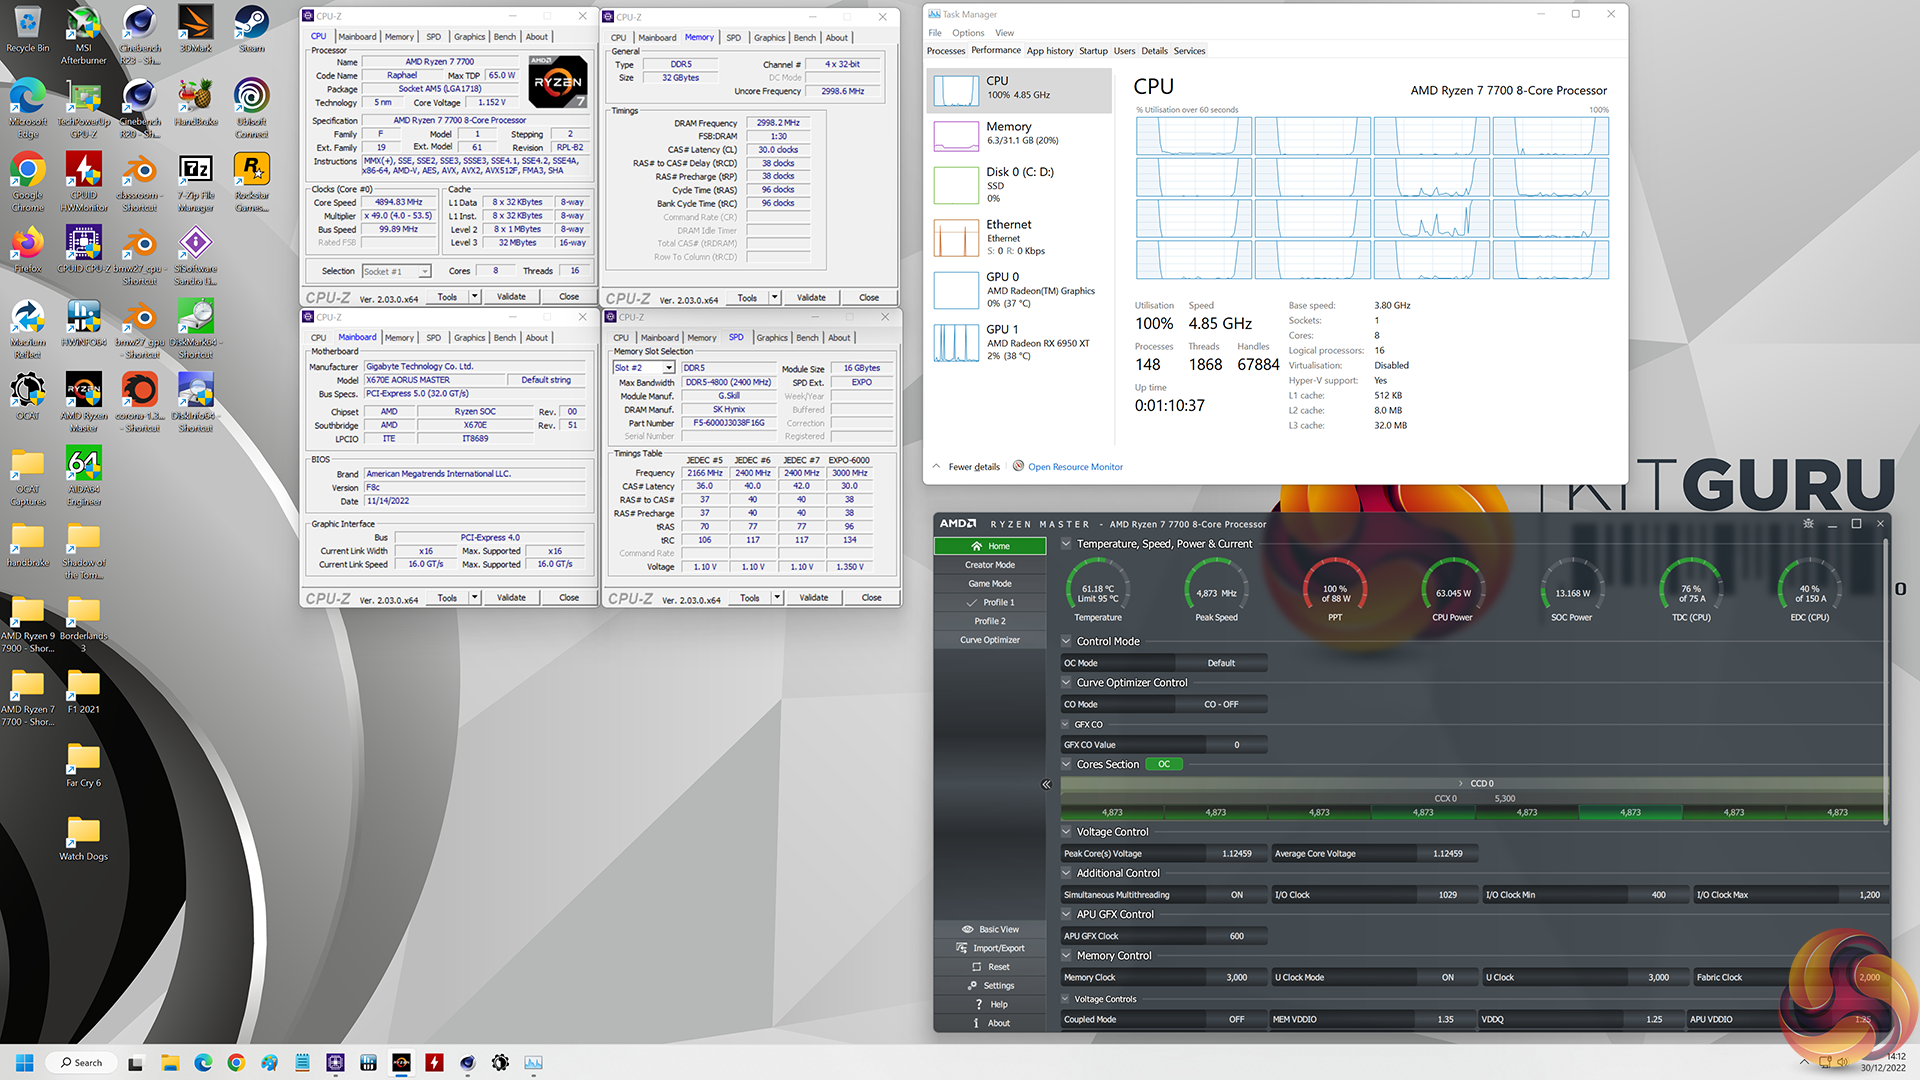Toggle the U Clock Mode ON setting

pos(1446,978)
